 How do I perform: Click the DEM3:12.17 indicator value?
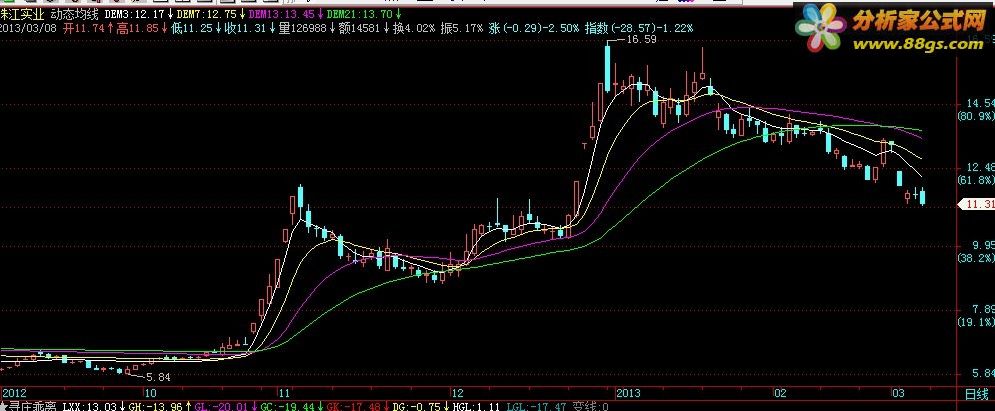(136, 13)
